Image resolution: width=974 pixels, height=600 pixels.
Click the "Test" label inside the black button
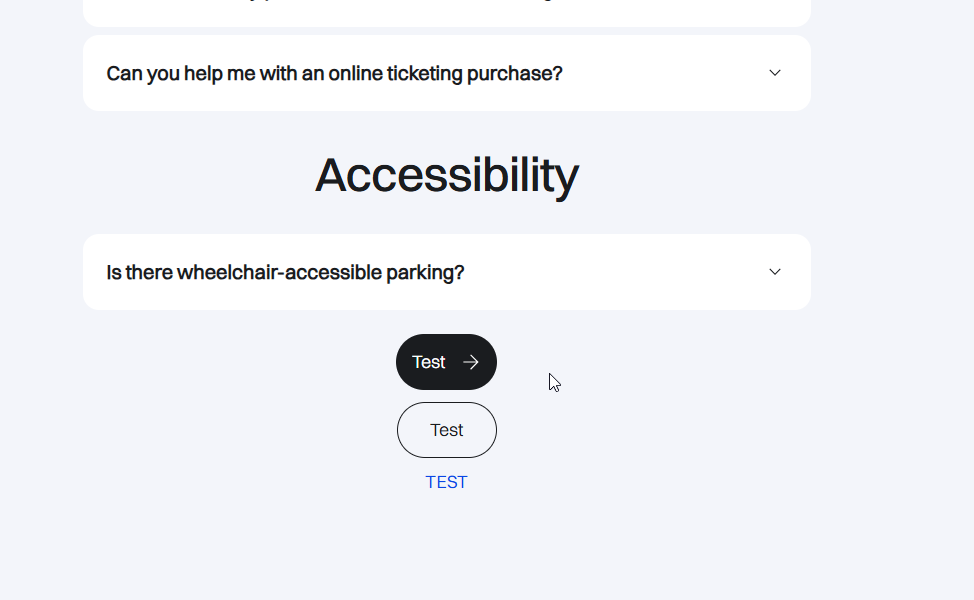[429, 362]
